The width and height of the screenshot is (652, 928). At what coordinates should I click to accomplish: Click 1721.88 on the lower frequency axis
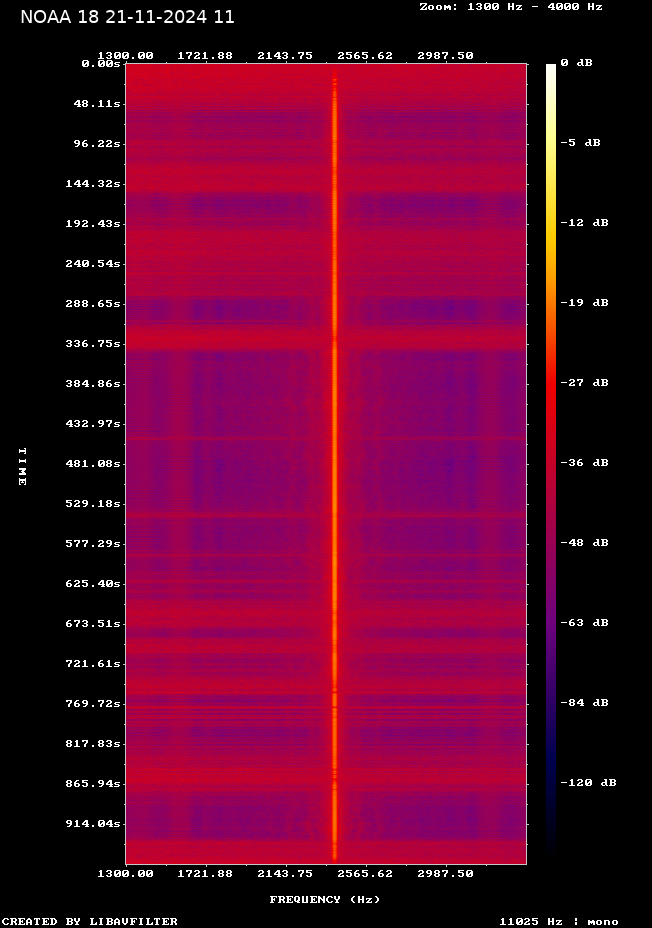205,873
